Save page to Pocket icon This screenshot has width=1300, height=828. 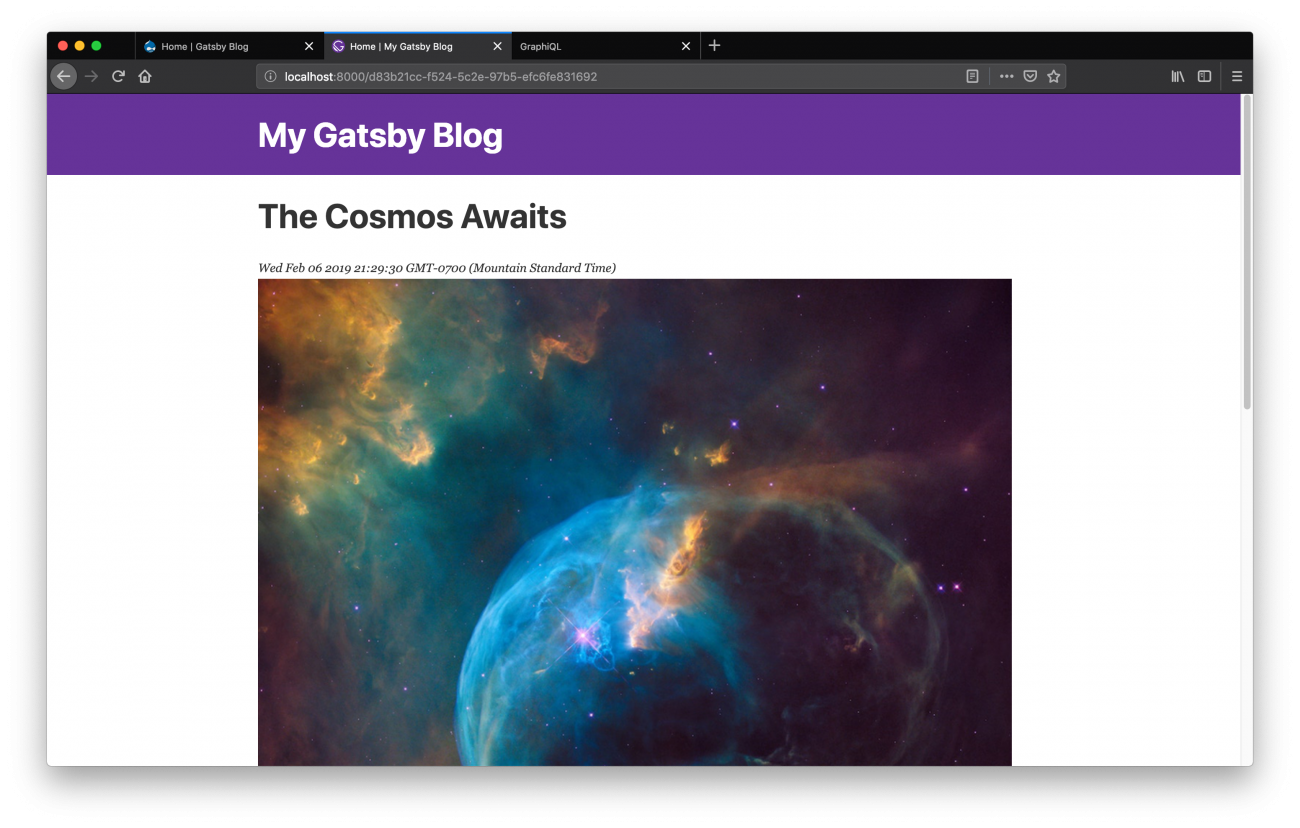pyautogui.click(x=1030, y=76)
